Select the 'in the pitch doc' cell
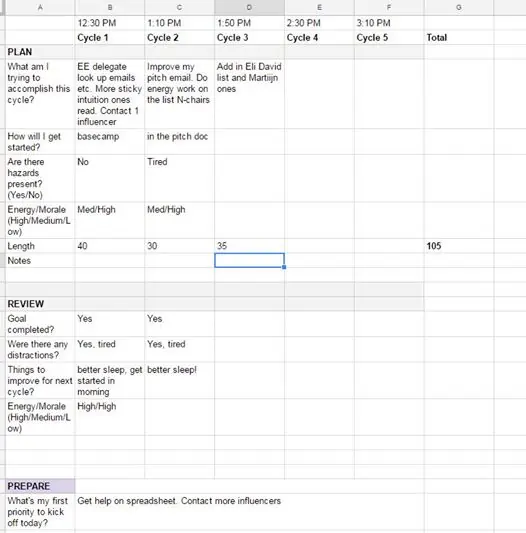 click(x=180, y=141)
